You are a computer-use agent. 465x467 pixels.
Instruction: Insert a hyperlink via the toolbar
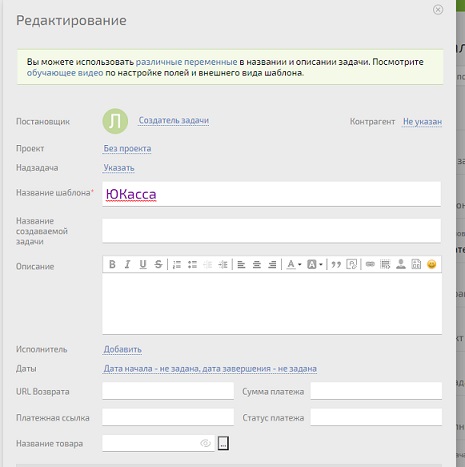coord(370,264)
